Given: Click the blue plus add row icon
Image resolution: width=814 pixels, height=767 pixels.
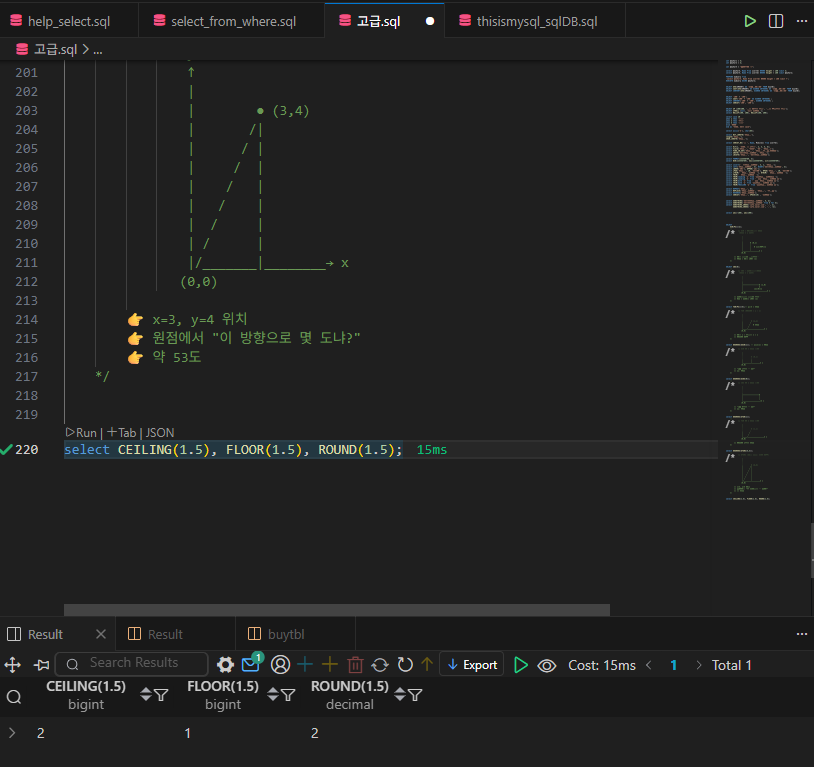Looking at the screenshot, I should tap(305, 665).
